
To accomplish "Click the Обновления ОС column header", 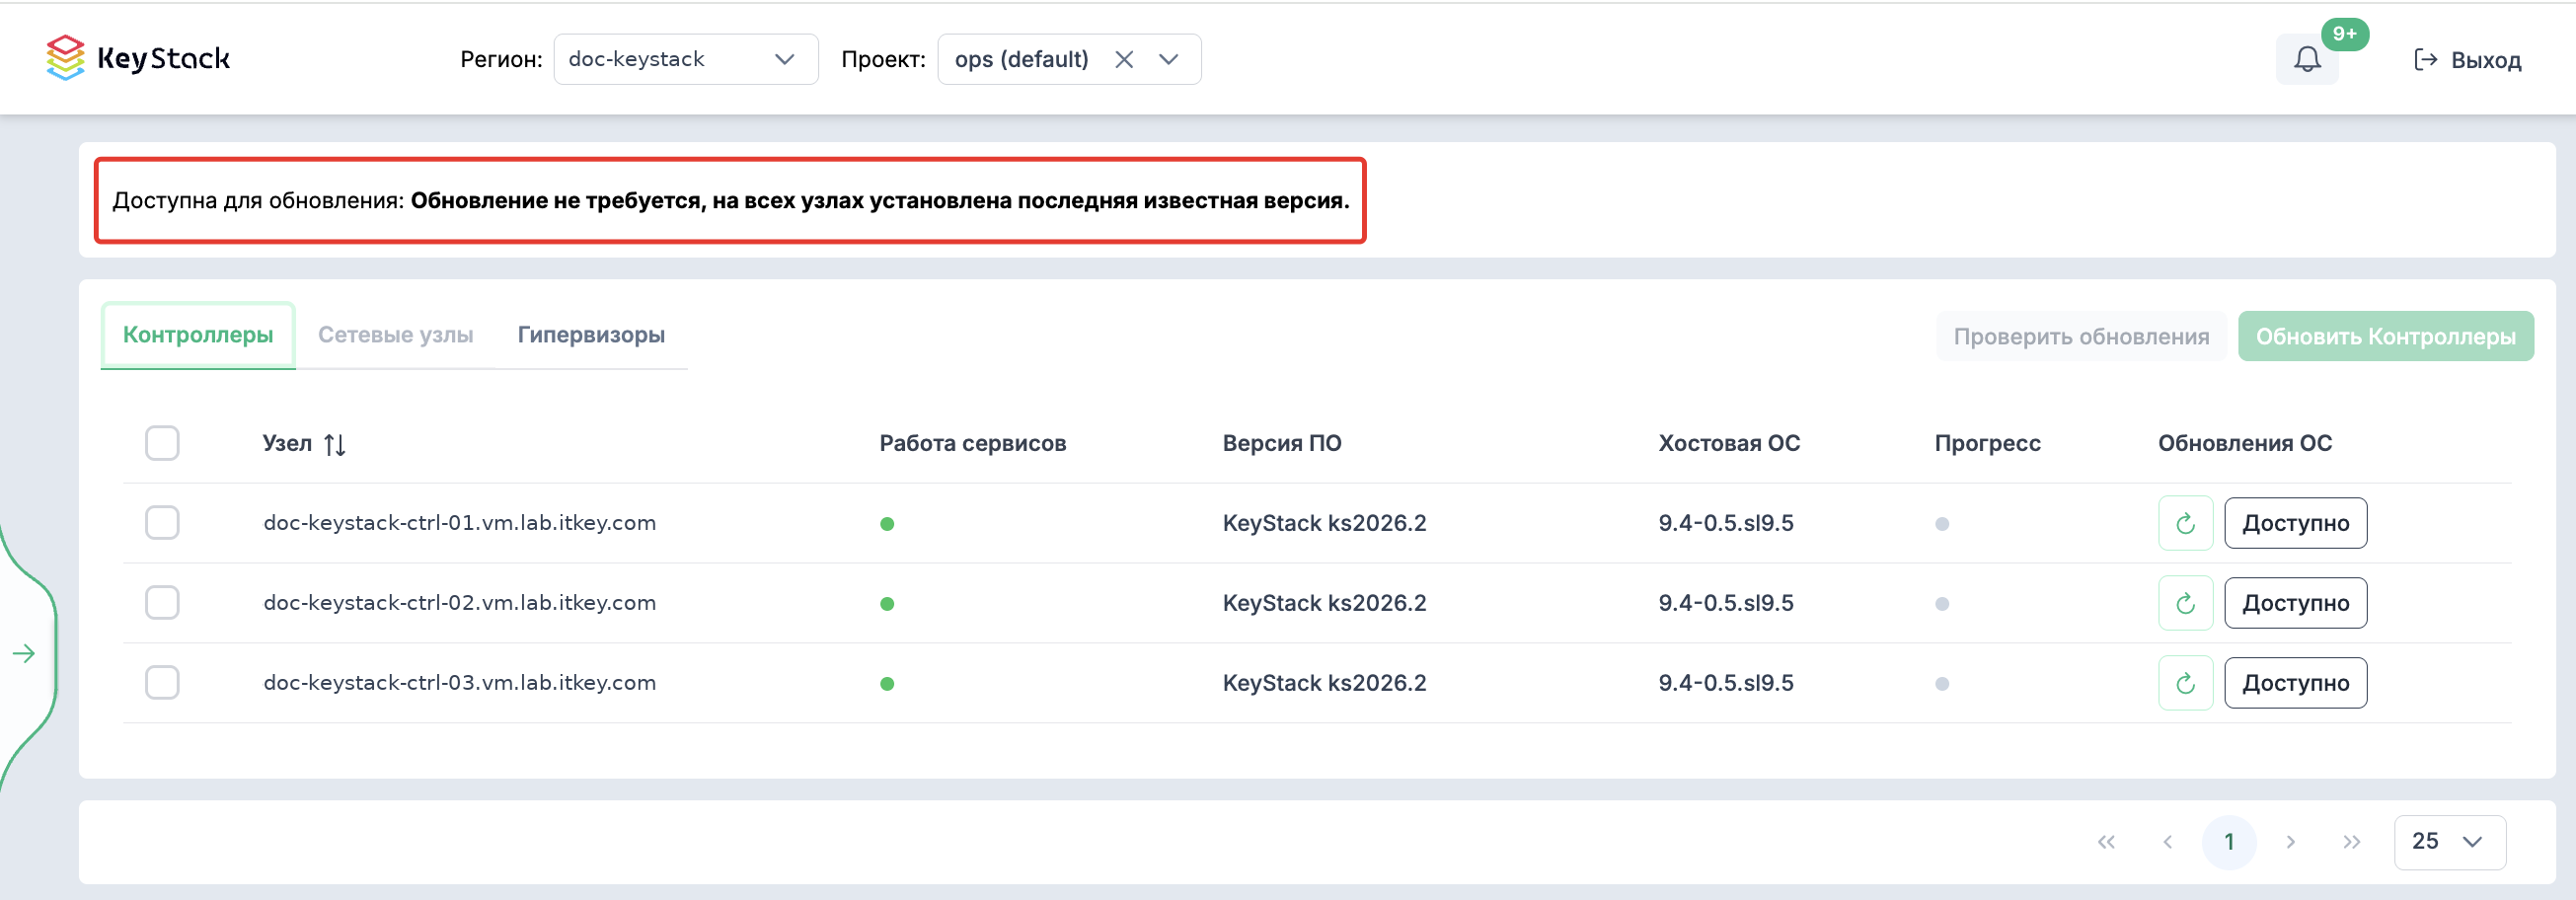I will pyautogui.click(x=2244, y=443).
